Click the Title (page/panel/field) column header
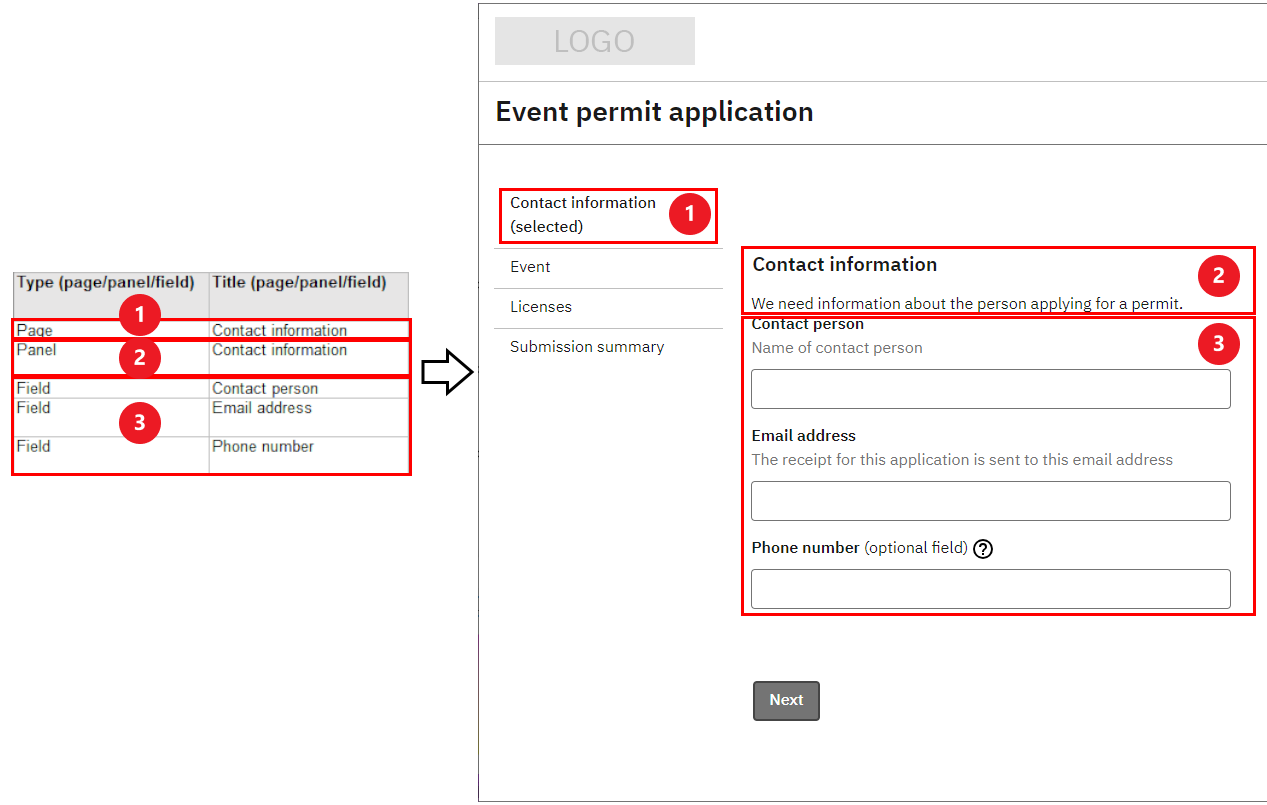1267x805 pixels. (x=299, y=283)
